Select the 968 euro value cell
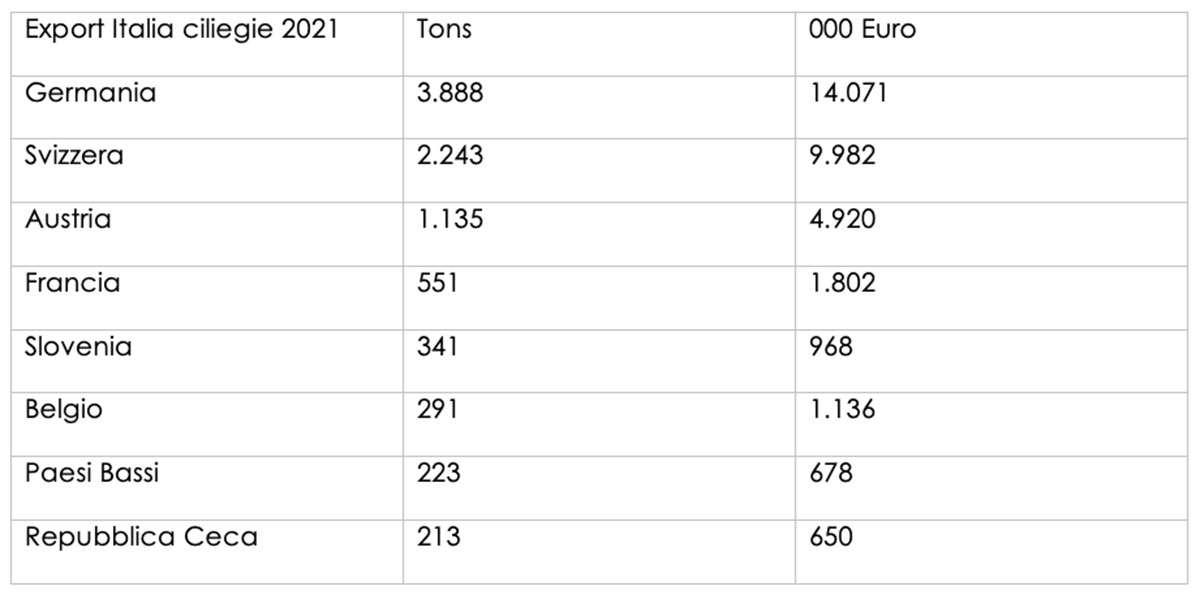This screenshot has height=595, width=1200. click(x=990, y=361)
